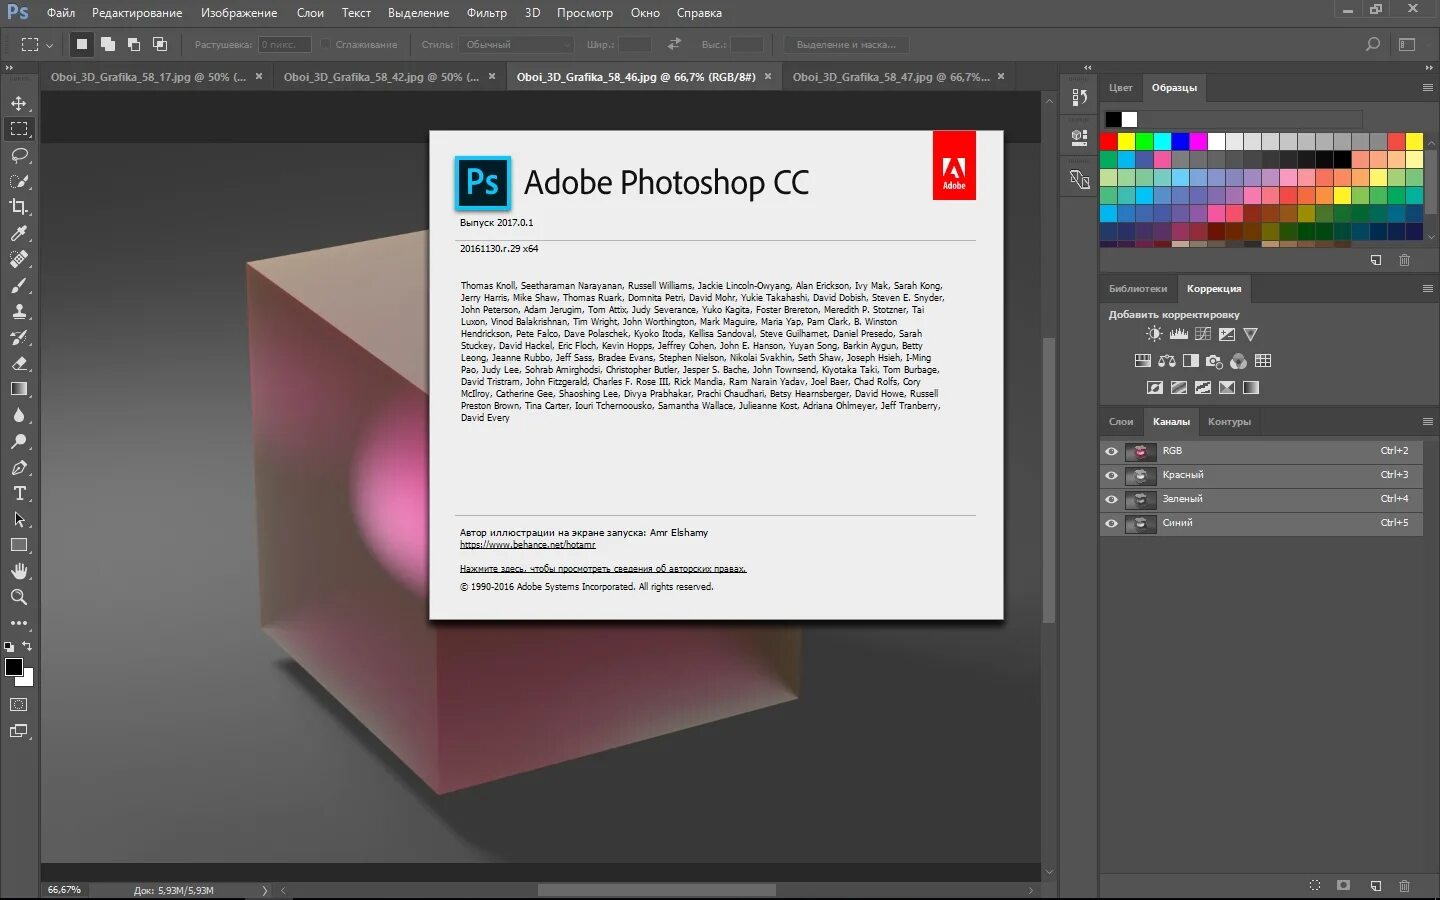Viewport: 1440px width, 900px height.
Task: Open the tool preset picker arrow
Action: click(x=49, y=45)
